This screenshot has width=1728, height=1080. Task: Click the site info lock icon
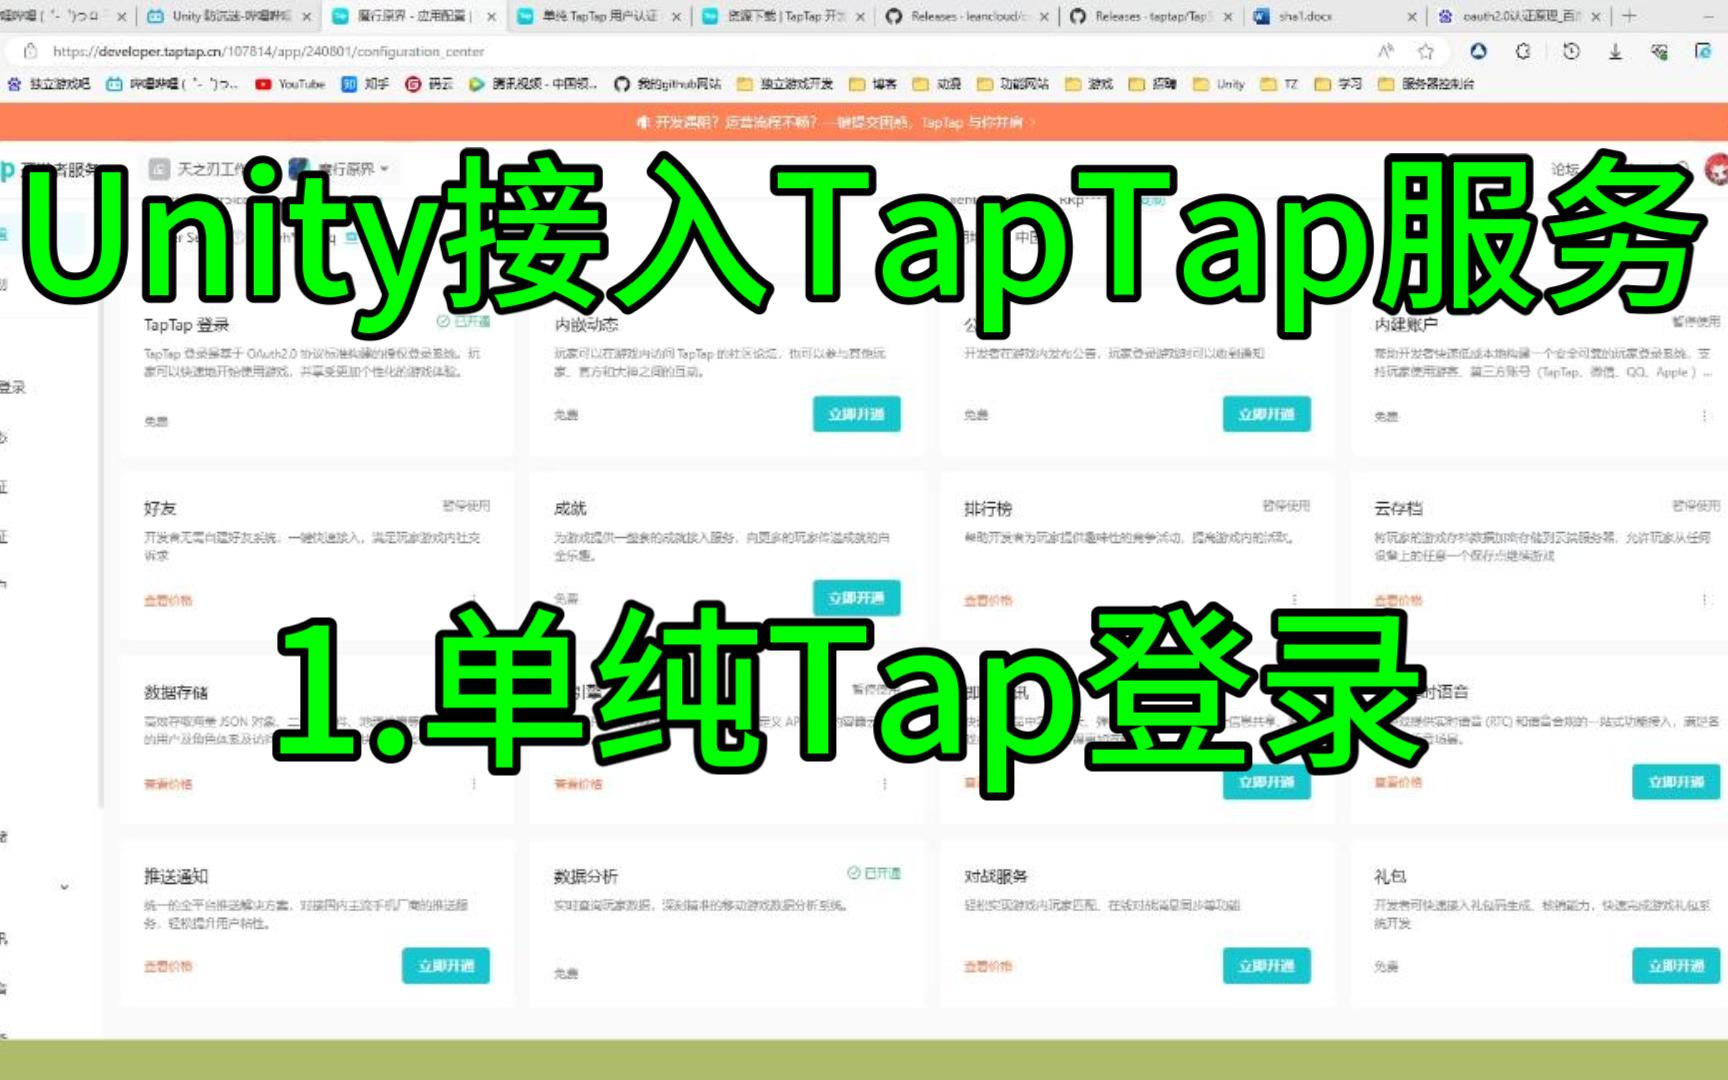point(30,51)
